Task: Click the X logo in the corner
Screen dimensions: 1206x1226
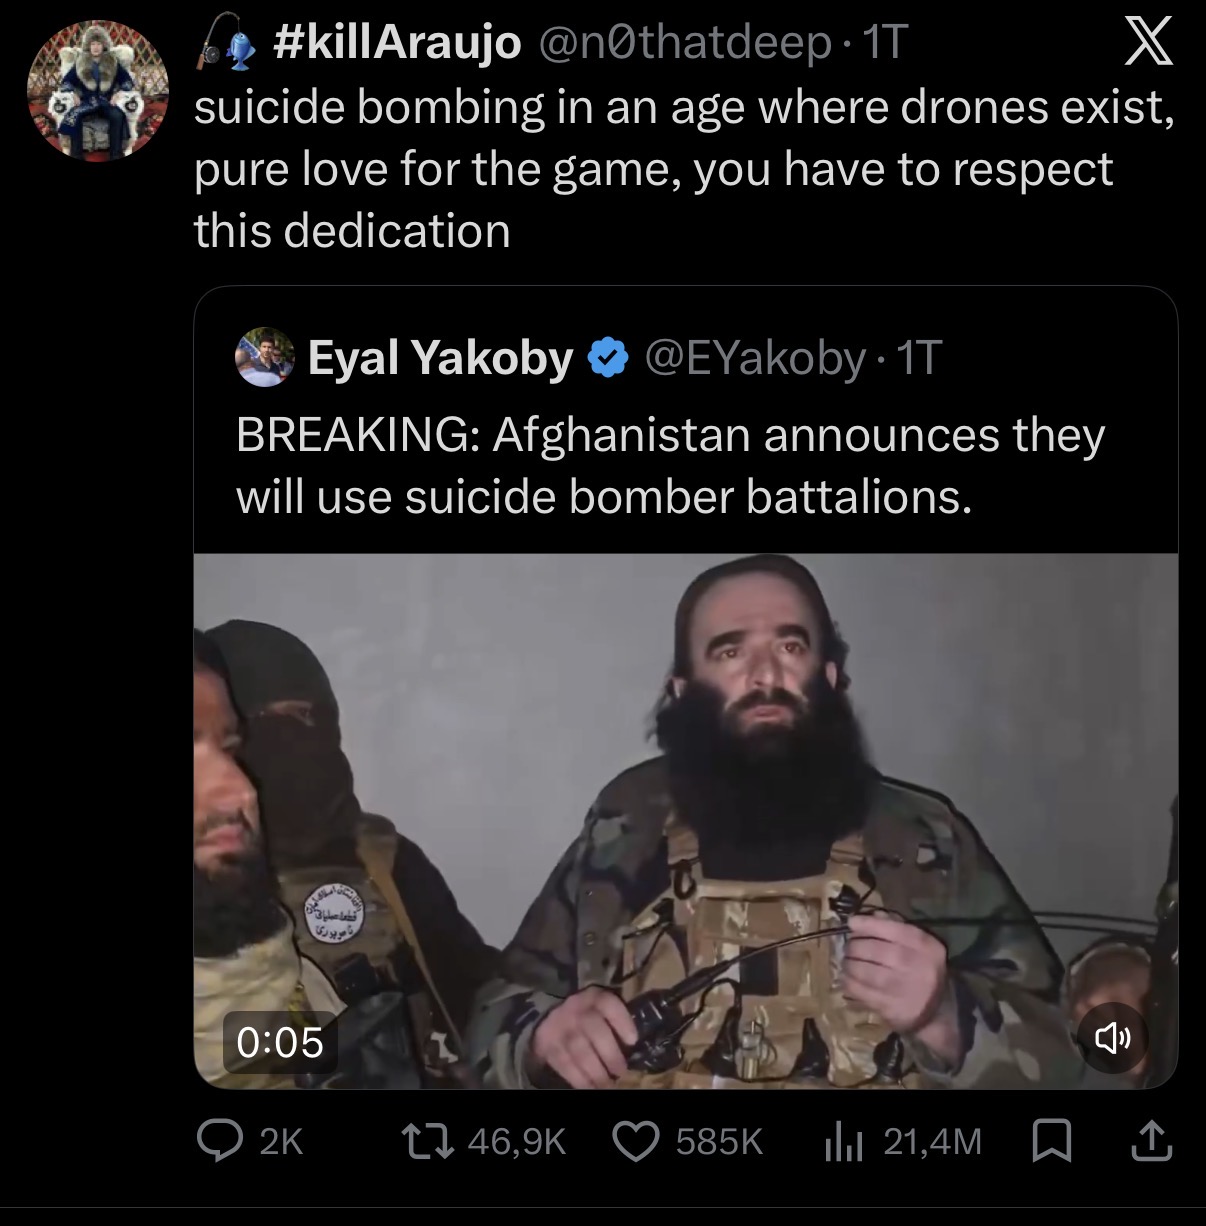Action: click(1146, 46)
